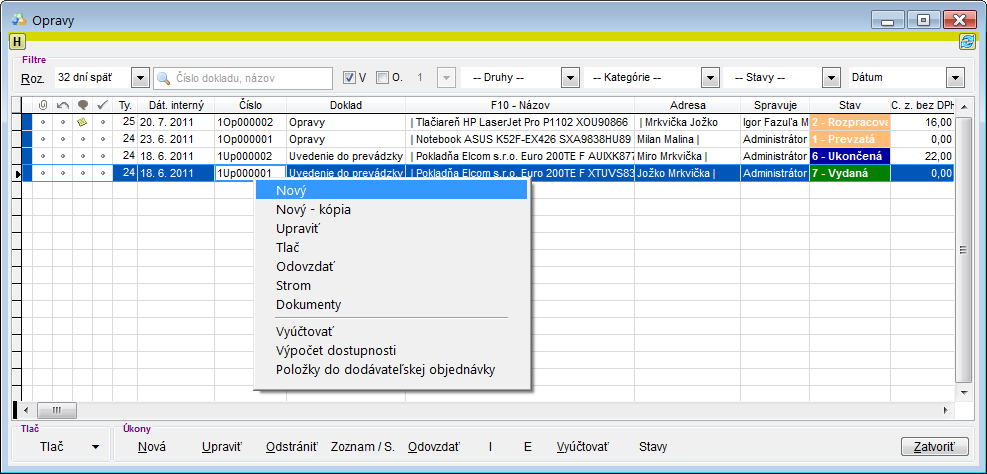Click the green '7 - Vydaná' status cell

click(849, 173)
